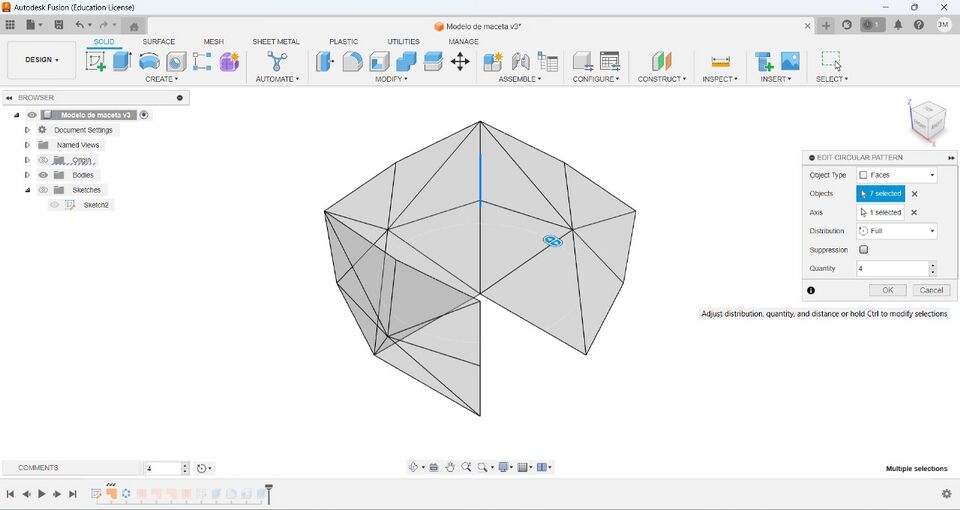This screenshot has height=510, width=960.
Task: Switch to the PLASTIC tab
Action: click(343, 42)
